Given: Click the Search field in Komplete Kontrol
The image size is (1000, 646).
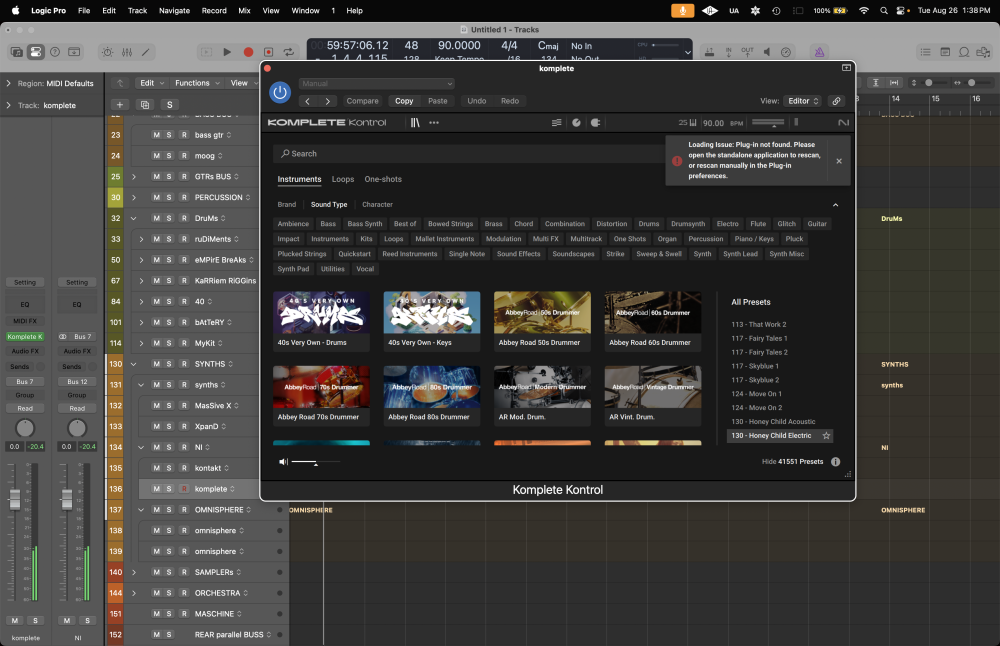Looking at the screenshot, I should point(469,154).
